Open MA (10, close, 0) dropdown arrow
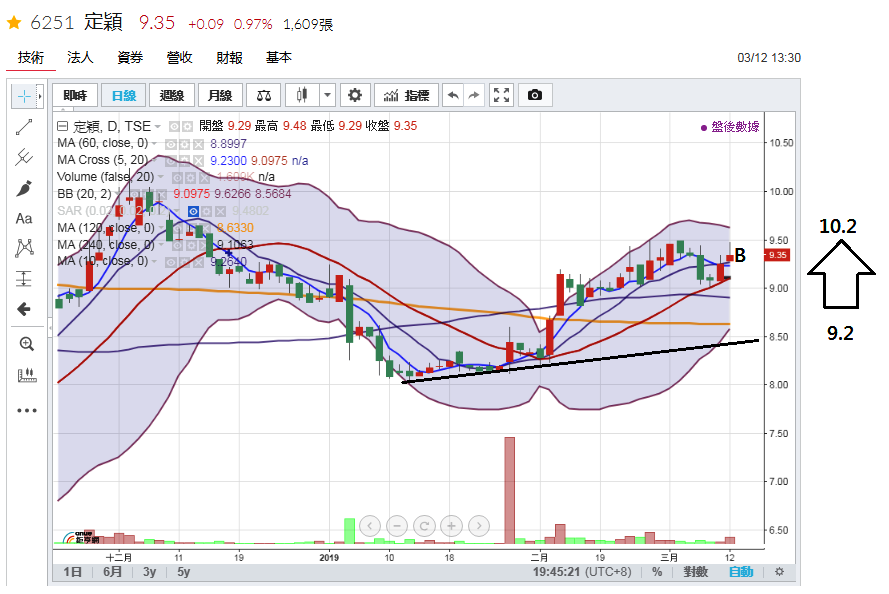This screenshot has height=594, width=889. (154, 261)
